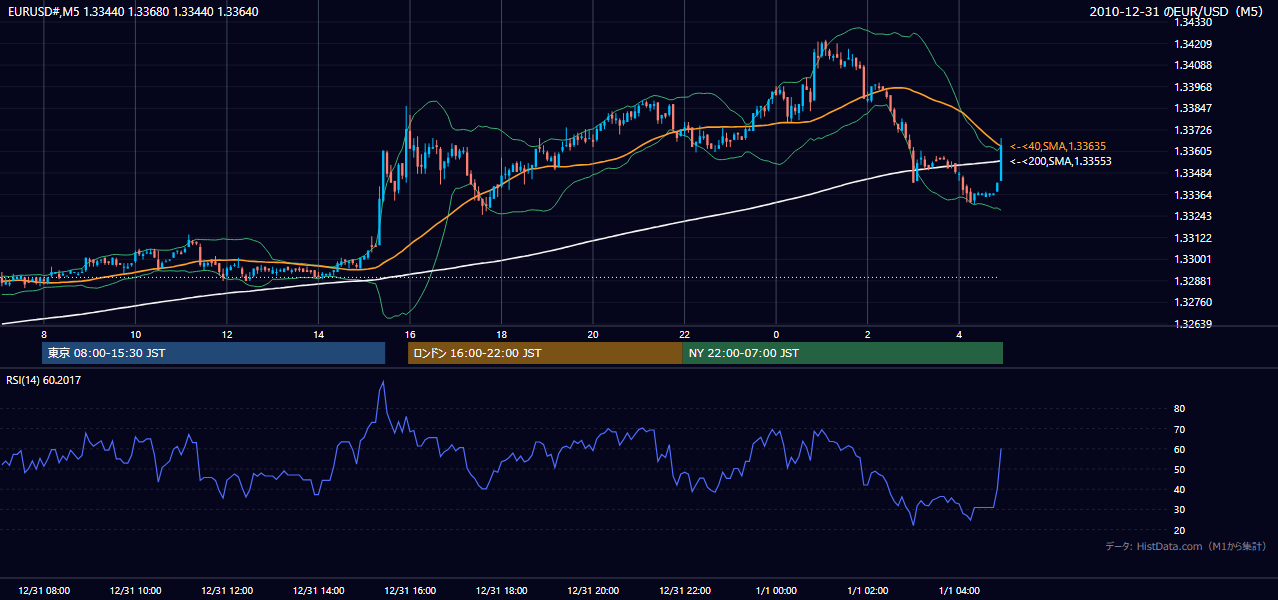Click price axis label 1.32760

point(1191,302)
